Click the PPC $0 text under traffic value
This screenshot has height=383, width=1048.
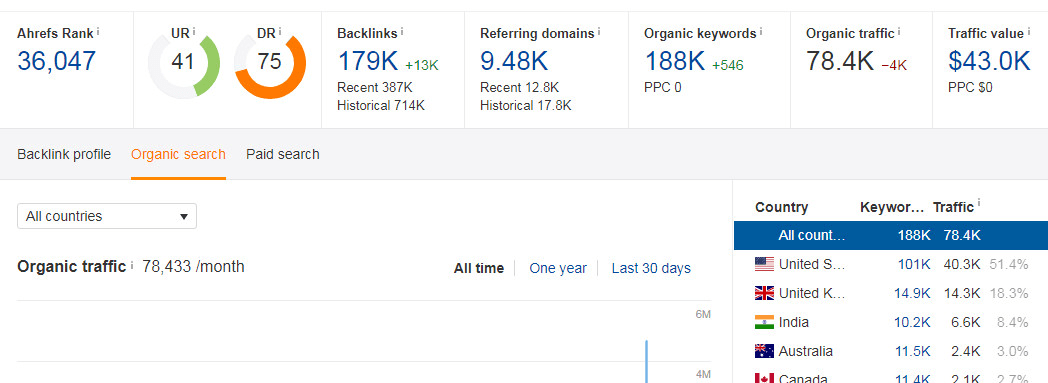pos(970,87)
